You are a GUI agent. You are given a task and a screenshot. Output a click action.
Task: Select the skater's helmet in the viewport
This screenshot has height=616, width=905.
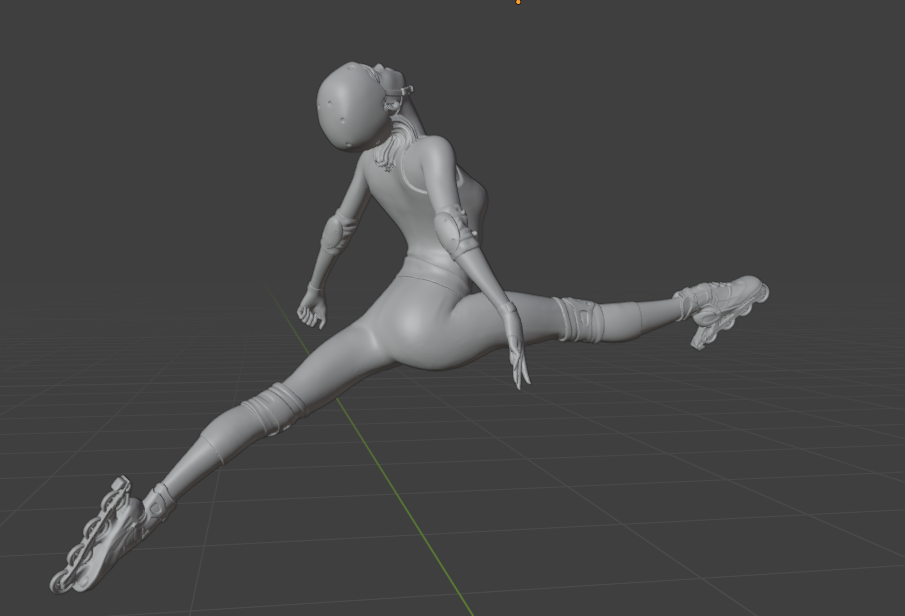pos(350,106)
